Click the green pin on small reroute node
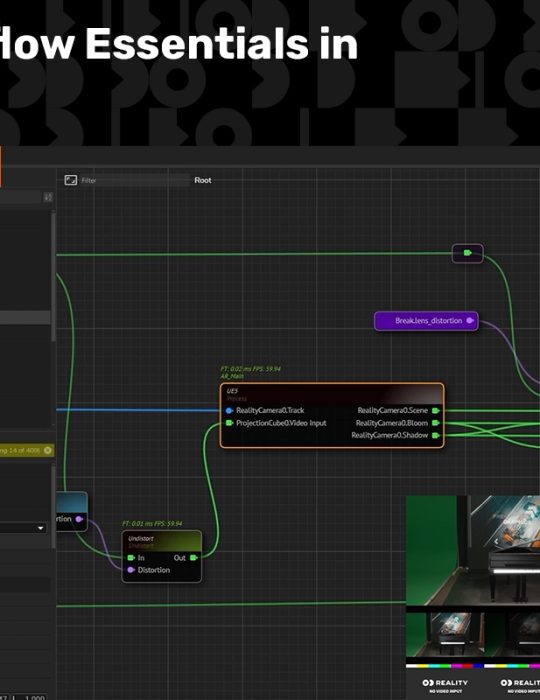 pos(467,253)
